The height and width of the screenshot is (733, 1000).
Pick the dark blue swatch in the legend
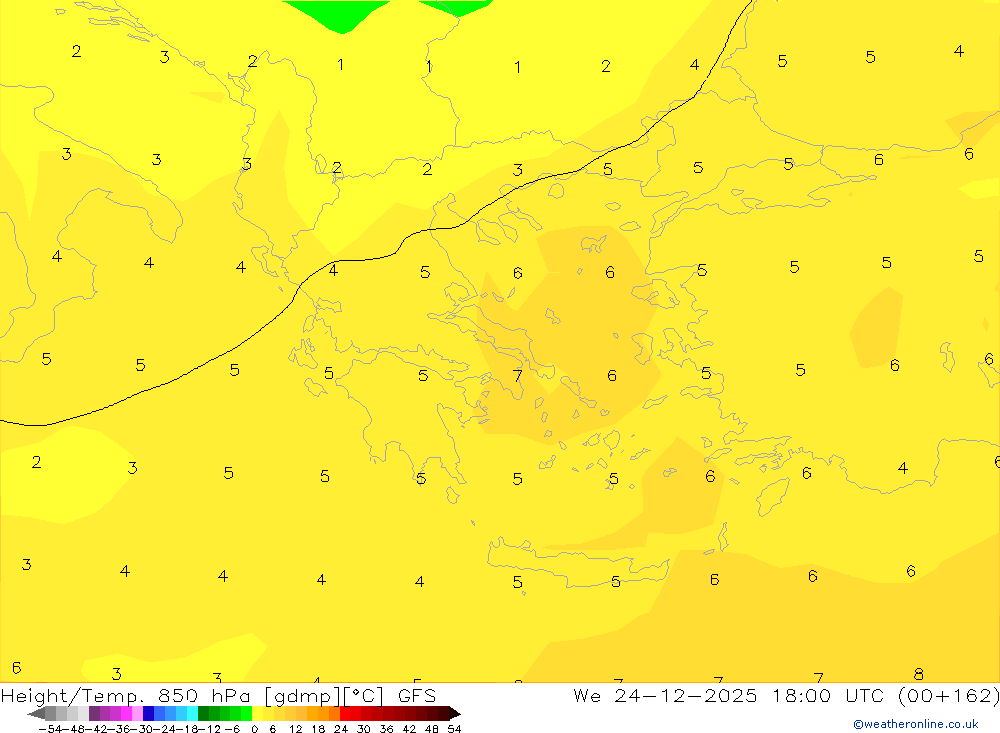point(148,714)
